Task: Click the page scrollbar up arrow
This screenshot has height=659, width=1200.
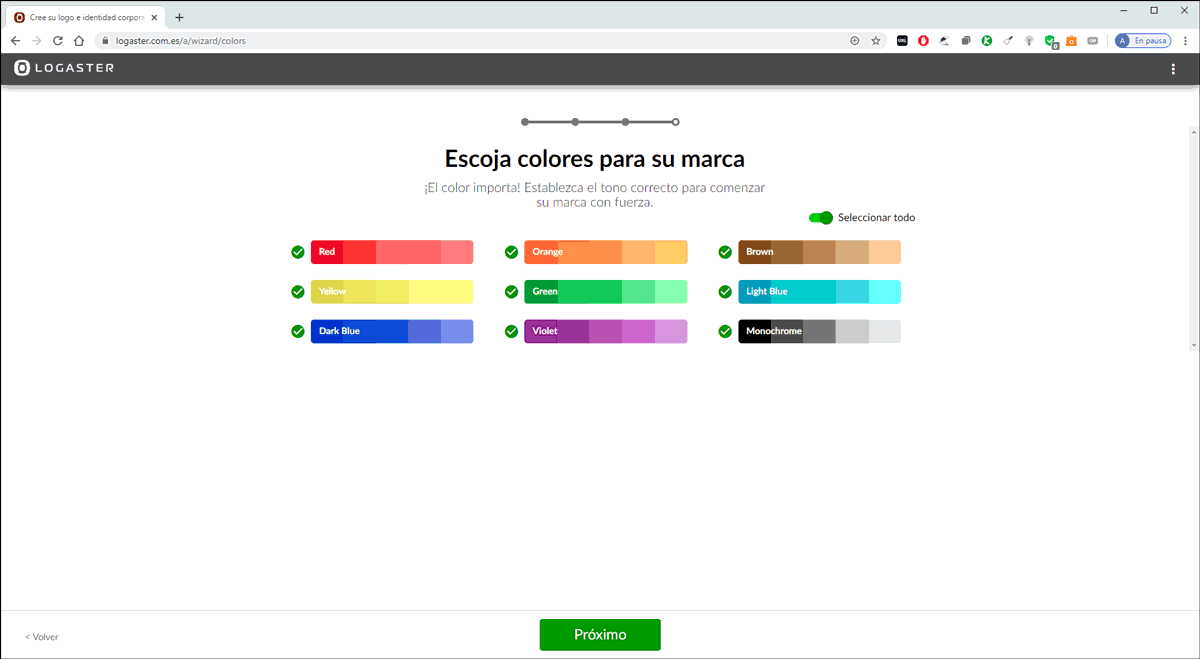Action: point(1193,132)
